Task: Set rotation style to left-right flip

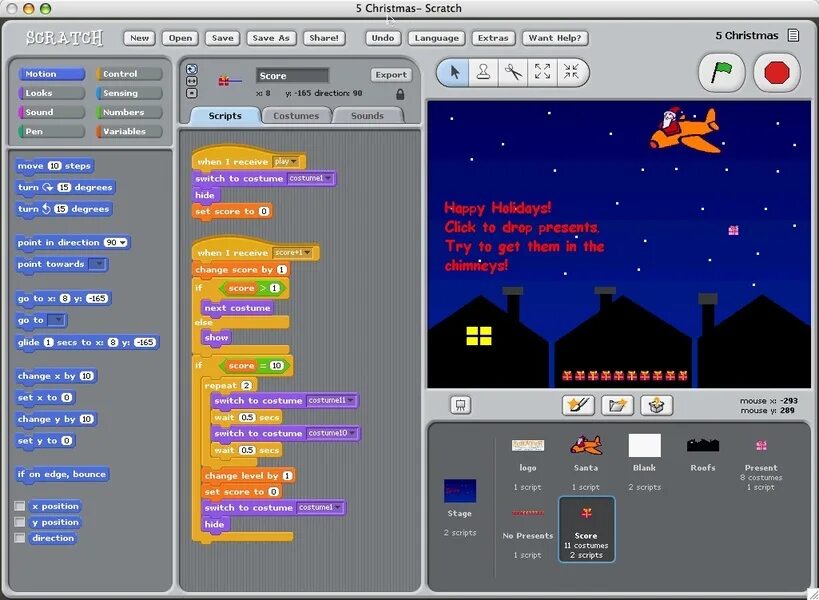Action: coord(192,81)
